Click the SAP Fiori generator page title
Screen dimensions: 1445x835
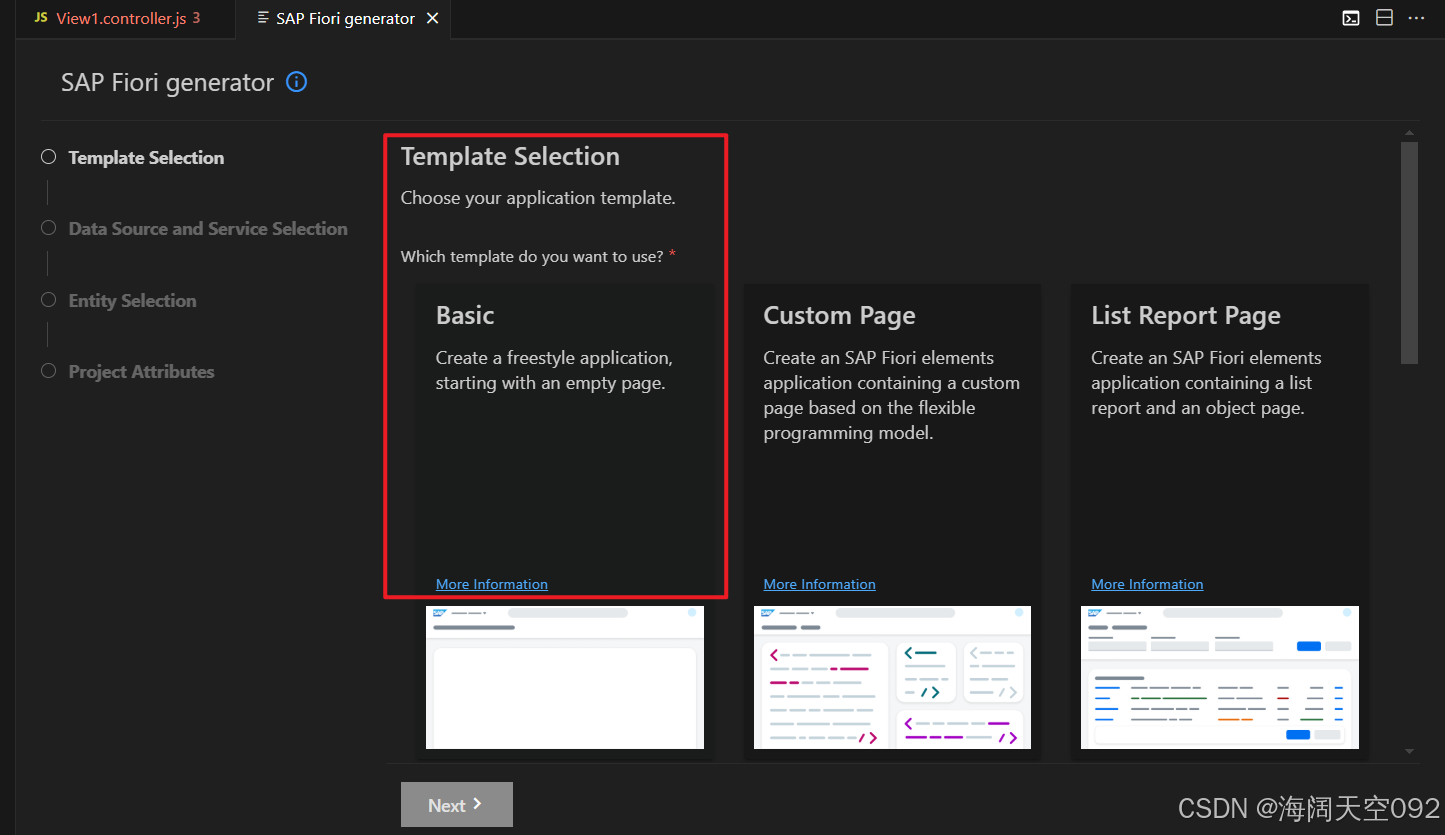pos(167,83)
